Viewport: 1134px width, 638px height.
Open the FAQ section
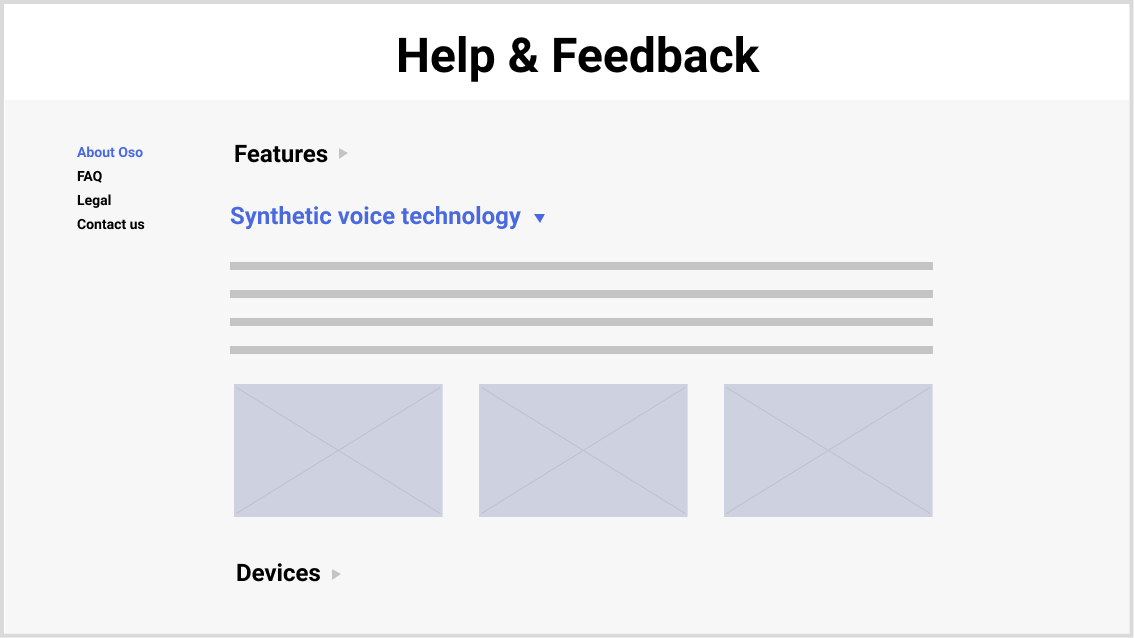coord(89,176)
